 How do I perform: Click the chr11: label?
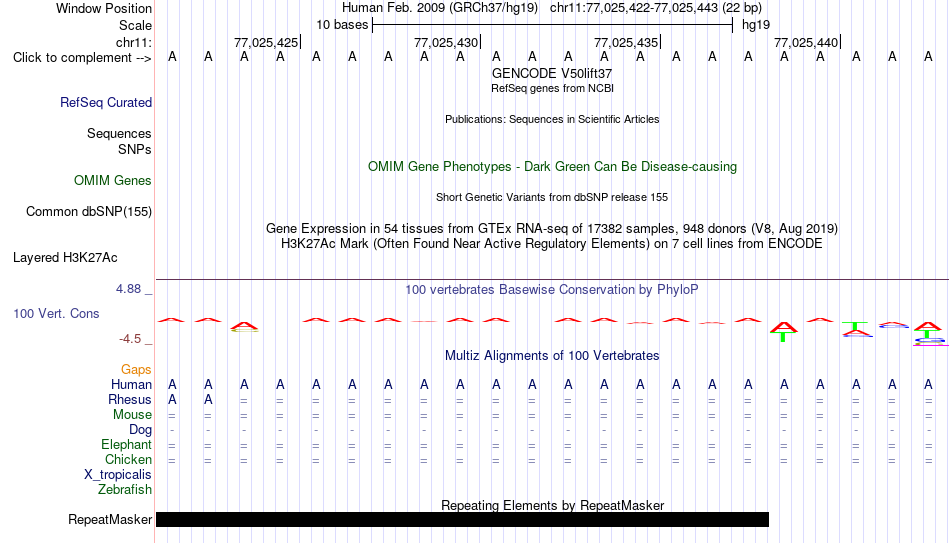[x=134, y=42]
